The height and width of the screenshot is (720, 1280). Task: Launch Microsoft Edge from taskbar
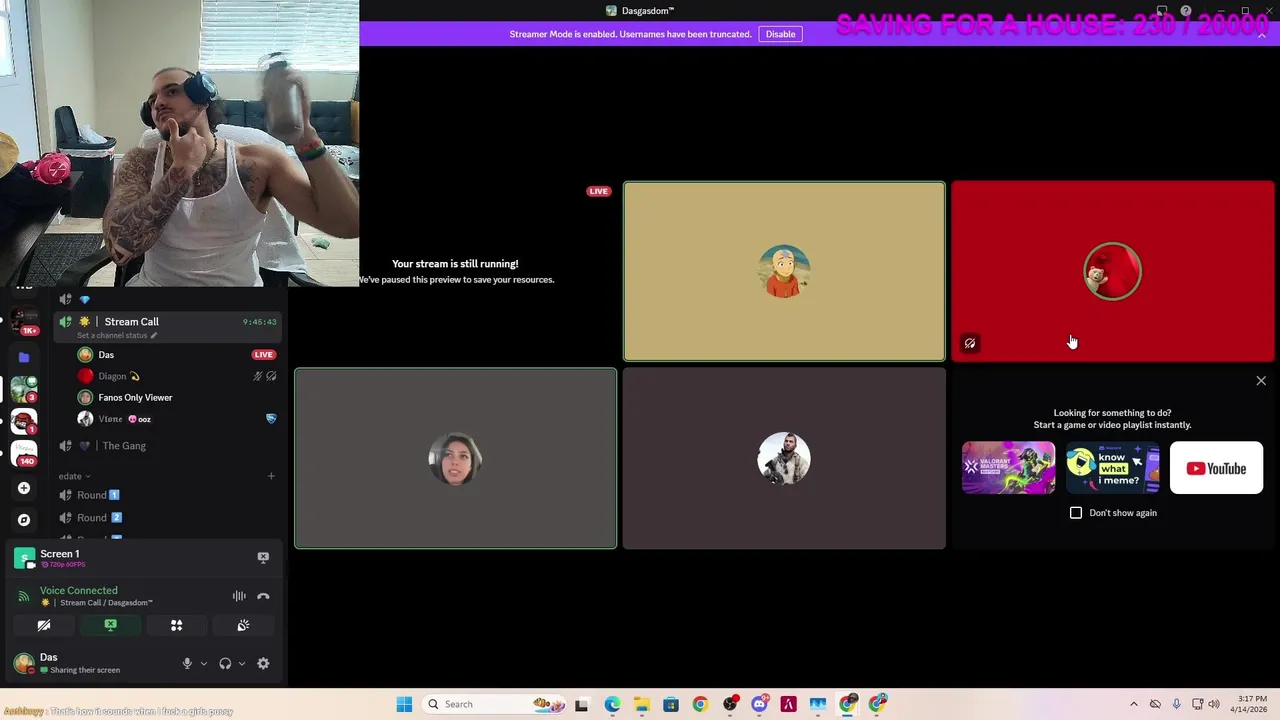pyautogui.click(x=612, y=704)
